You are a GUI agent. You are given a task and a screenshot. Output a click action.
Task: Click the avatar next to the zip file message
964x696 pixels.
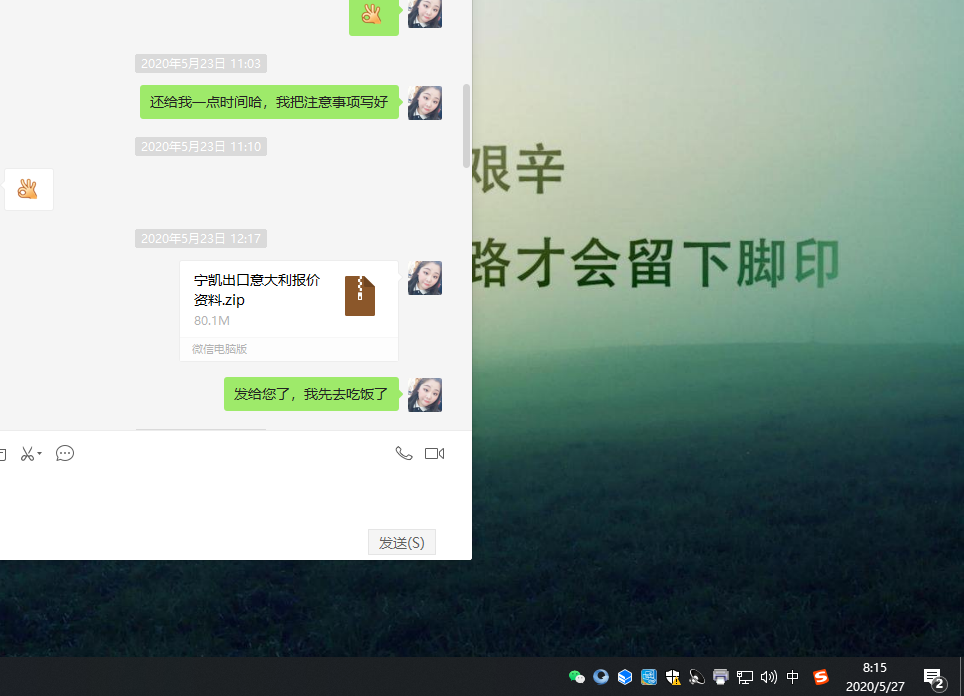(425, 278)
